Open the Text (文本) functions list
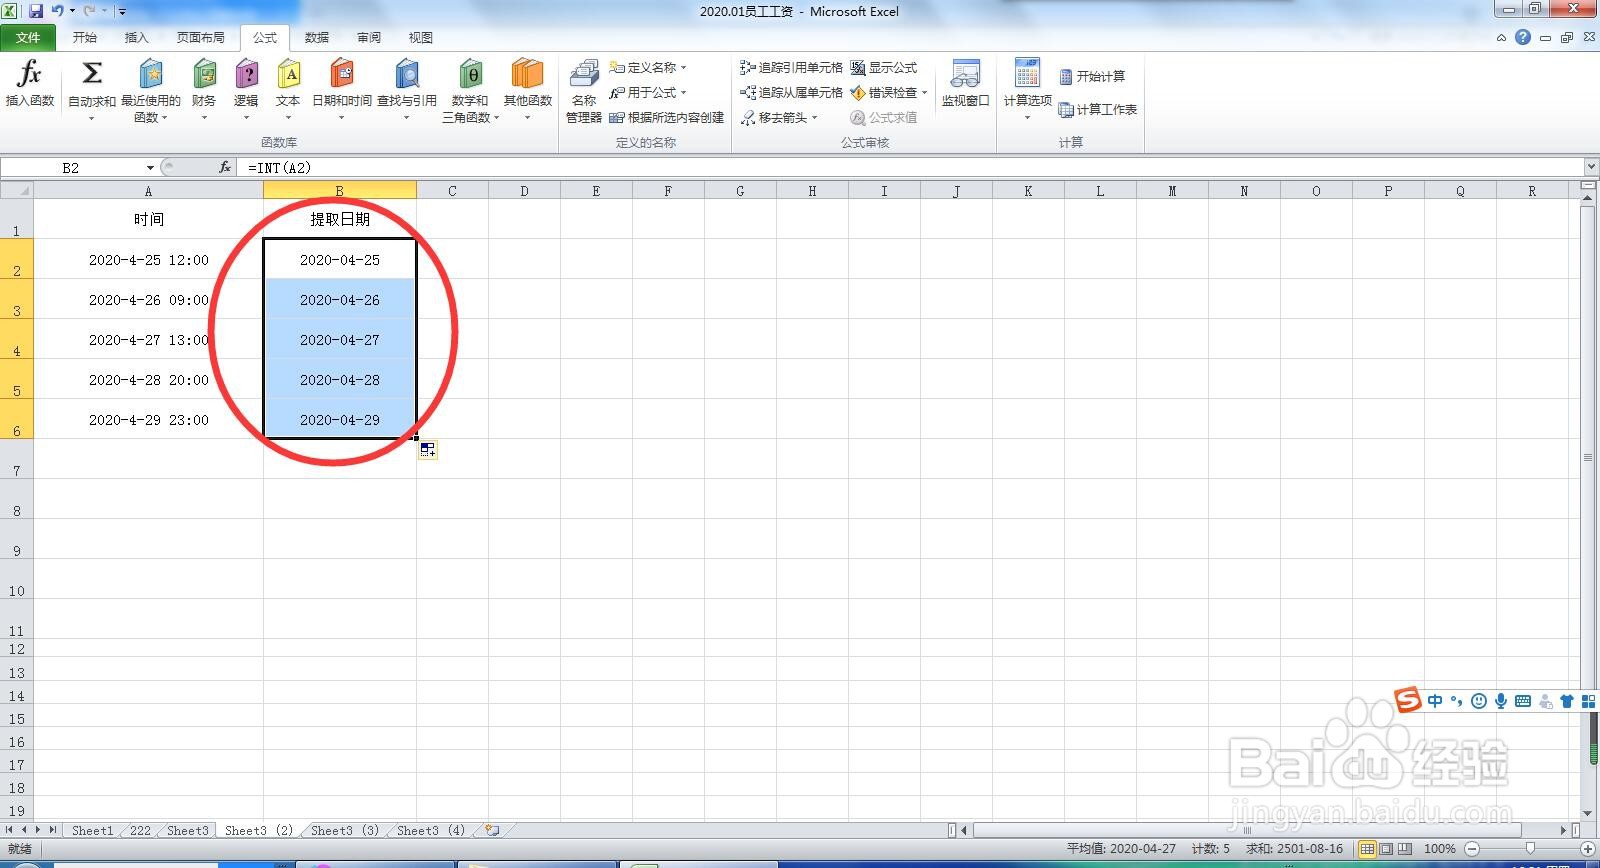The height and width of the screenshot is (868, 1600). [288, 90]
